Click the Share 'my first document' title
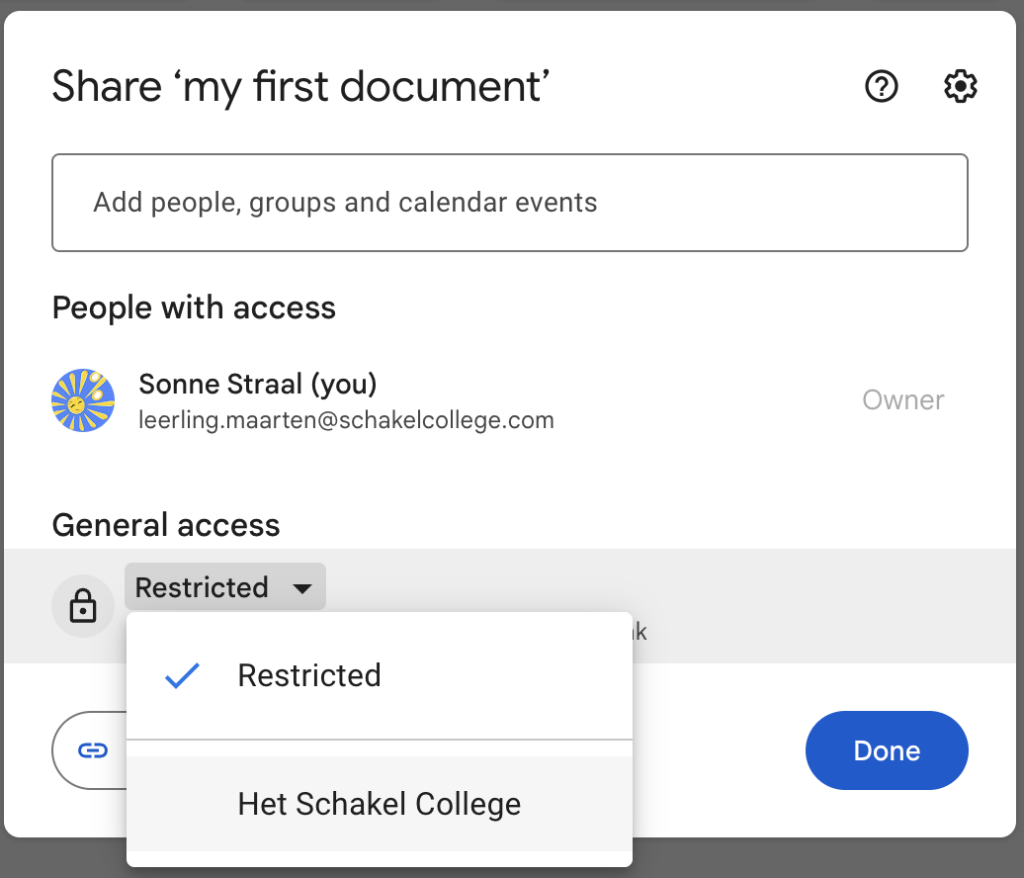1024x878 pixels. coord(301,87)
